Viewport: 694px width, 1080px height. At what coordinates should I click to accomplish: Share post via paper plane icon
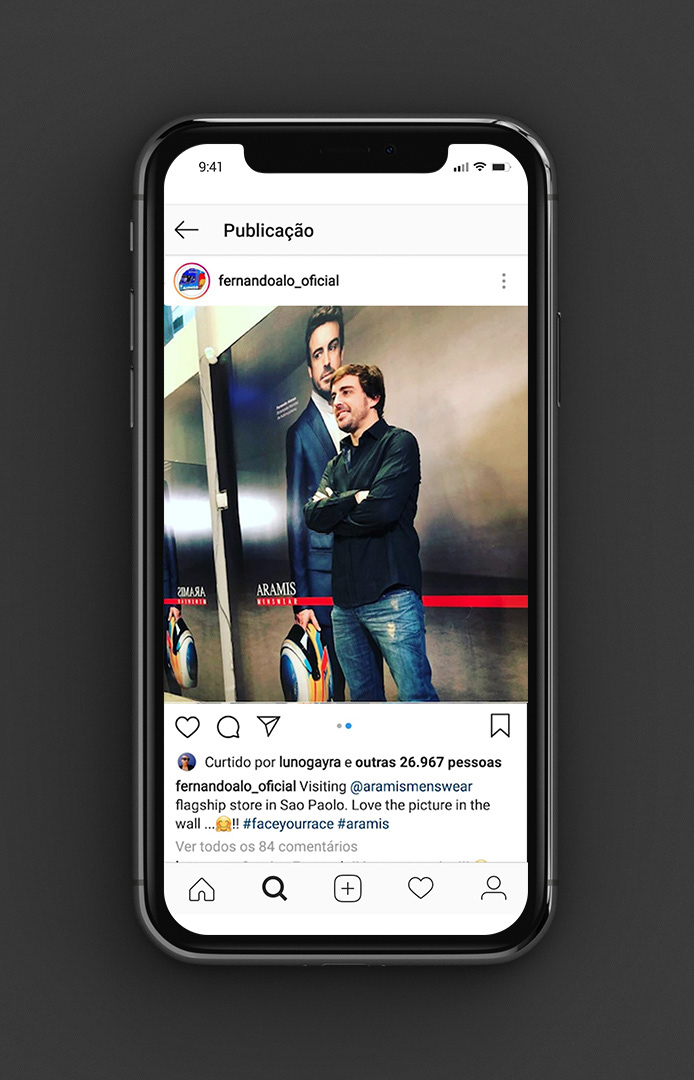269,725
